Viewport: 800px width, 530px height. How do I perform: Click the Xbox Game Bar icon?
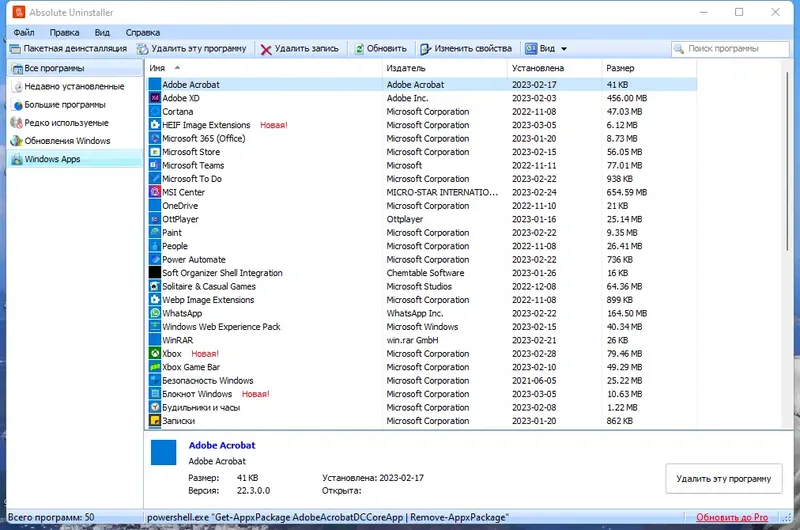pyautogui.click(x=155, y=367)
